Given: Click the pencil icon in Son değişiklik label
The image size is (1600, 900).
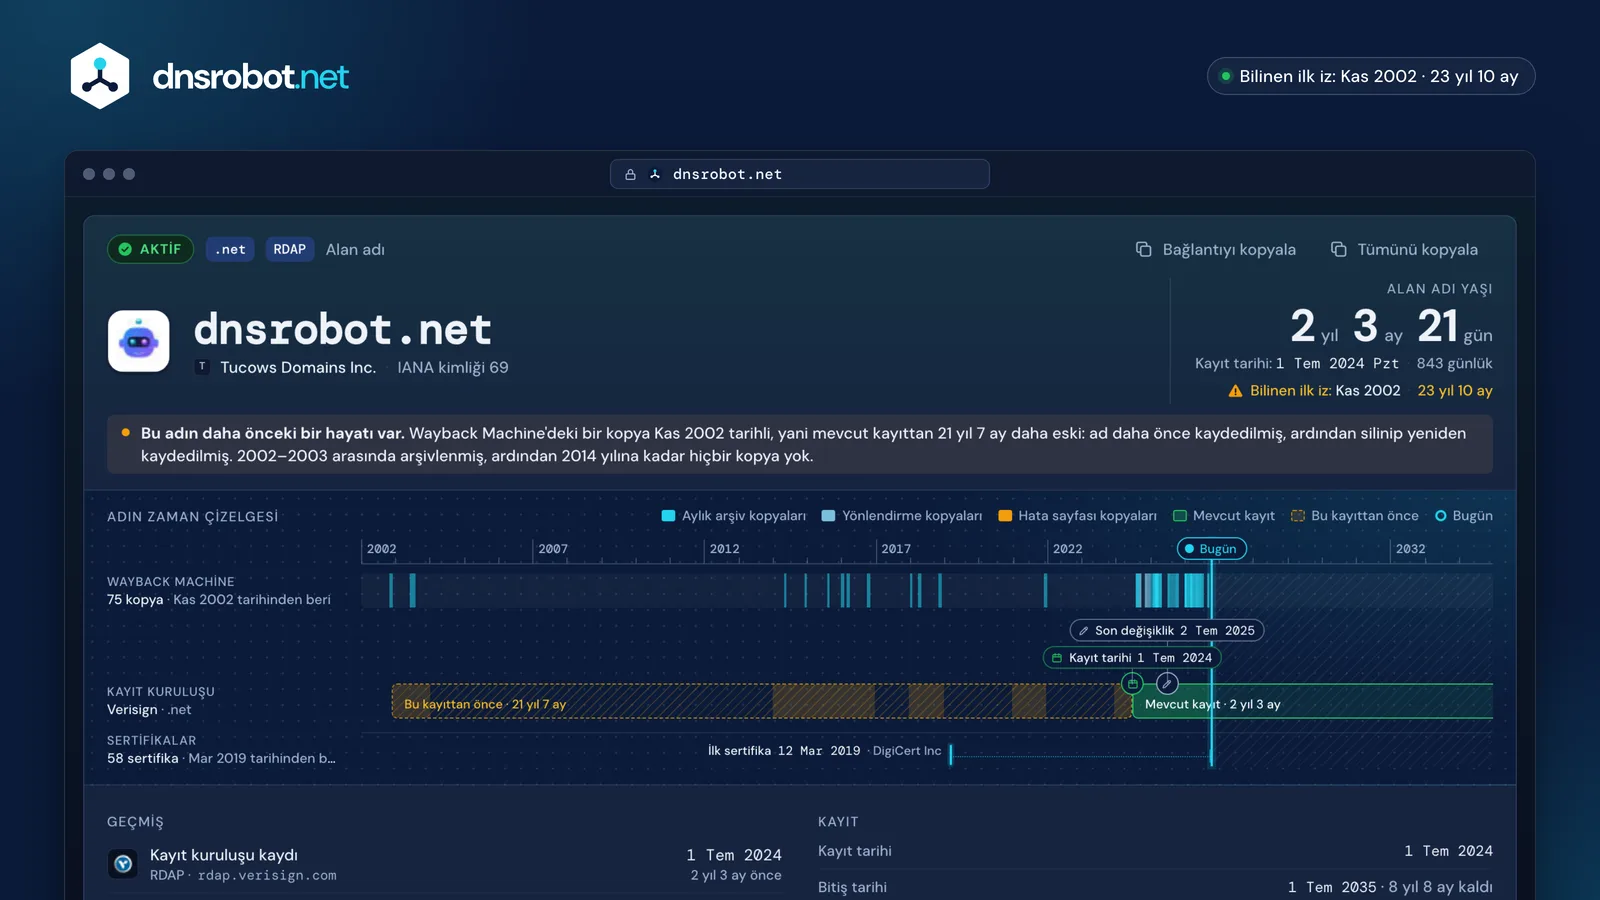Looking at the screenshot, I should (1083, 631).
